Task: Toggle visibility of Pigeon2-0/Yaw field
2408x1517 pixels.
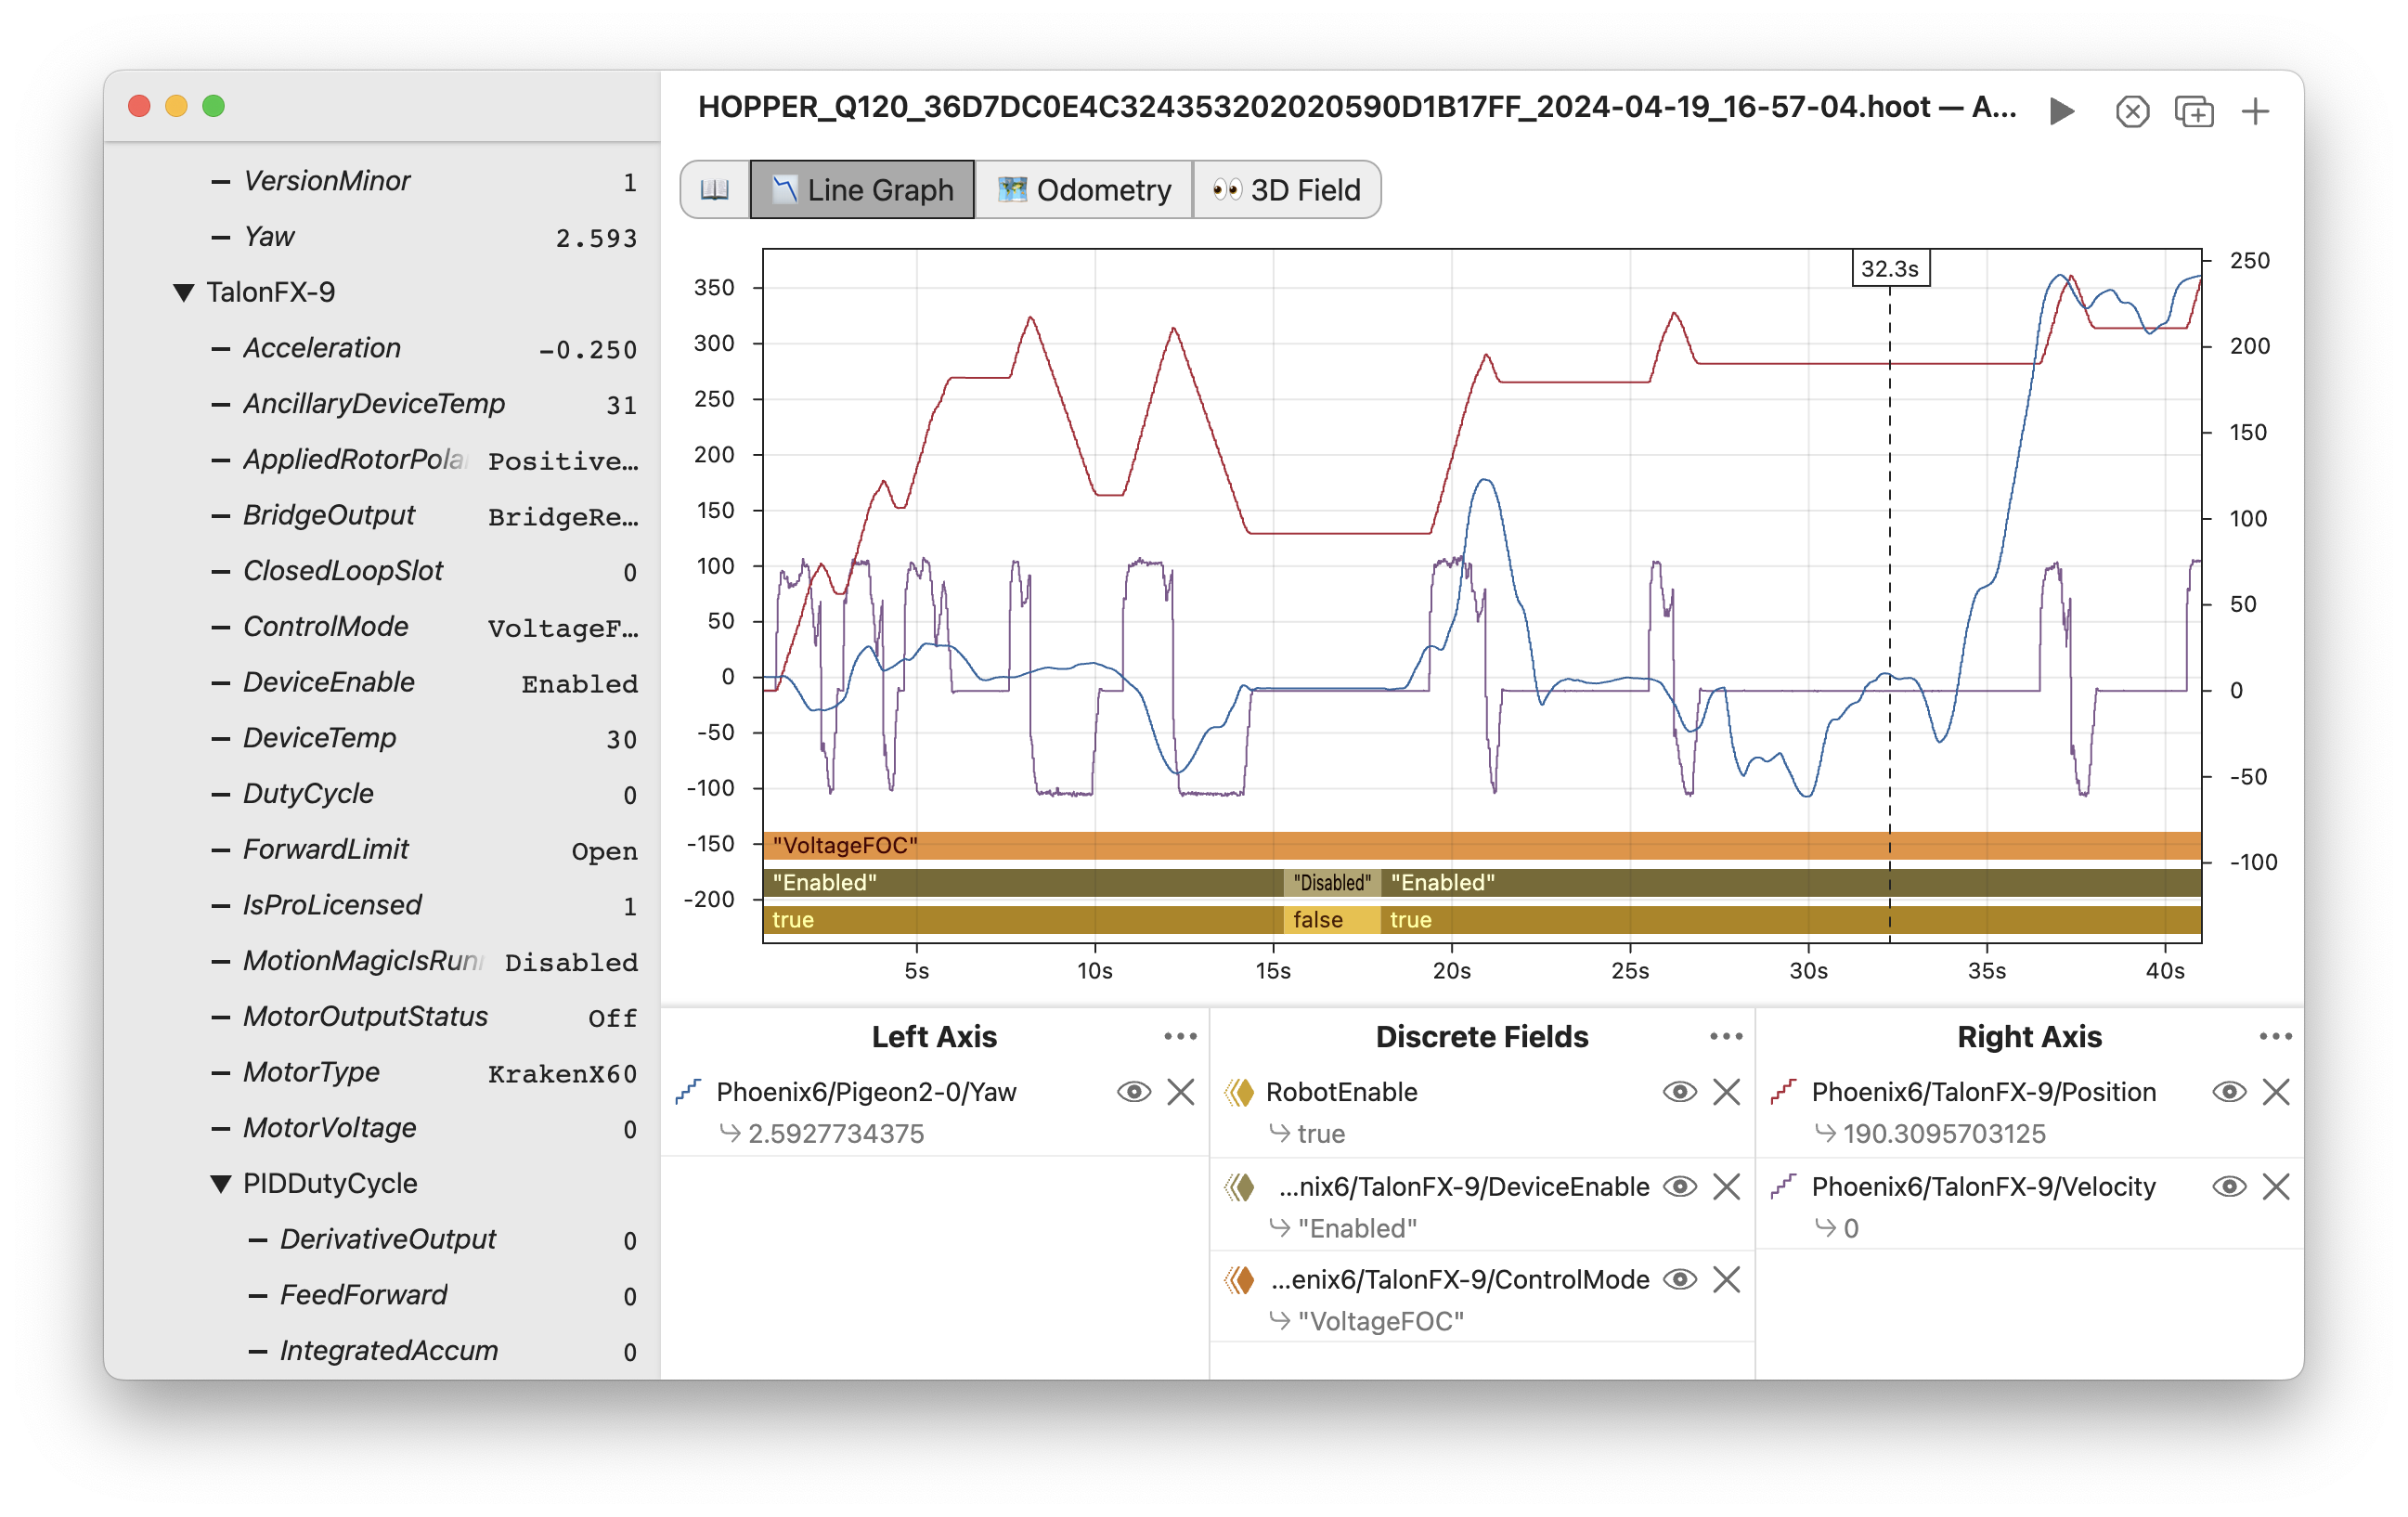Action: pos(1133,1091)
